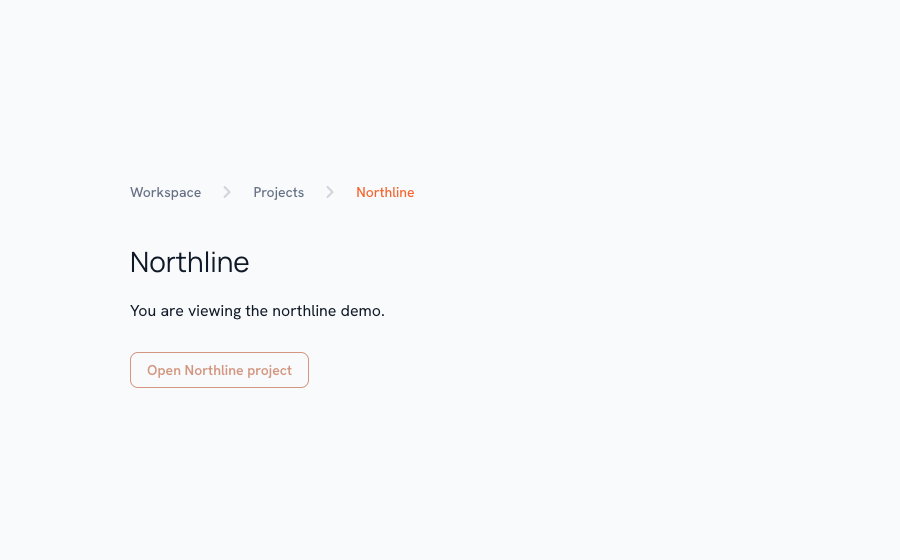This screenshot has width=900, height=560.
Task: Click the word 'Workspace' in navigation path
Action: click(165, 192)
